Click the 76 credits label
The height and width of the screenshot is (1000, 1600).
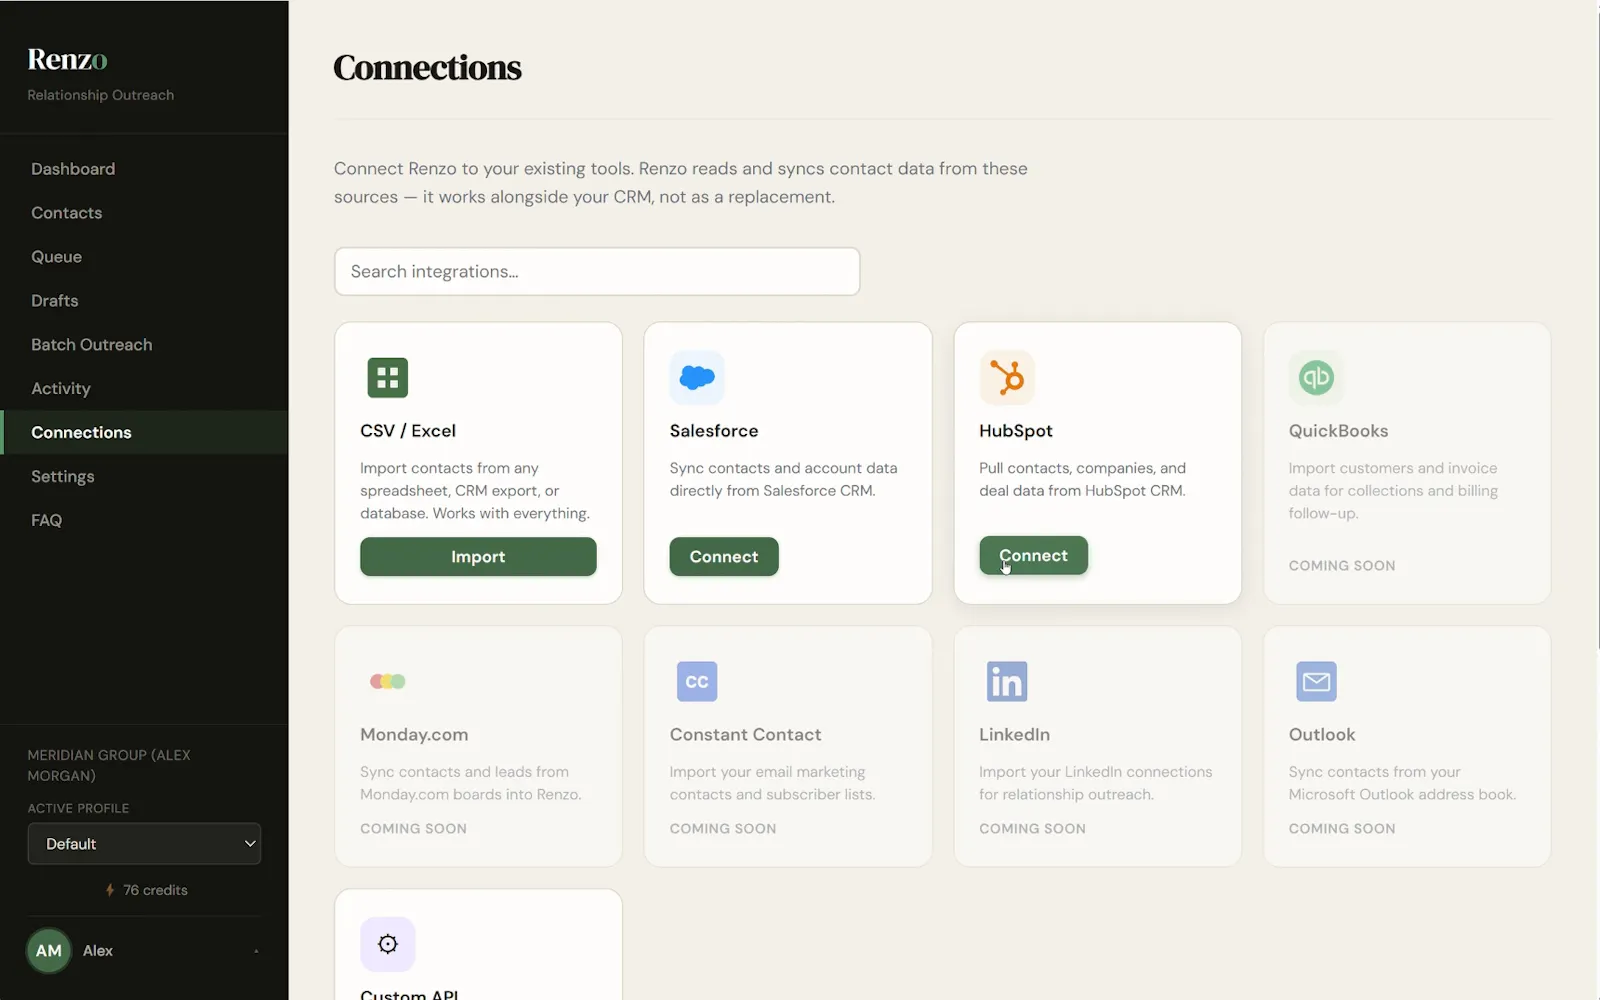155,890
